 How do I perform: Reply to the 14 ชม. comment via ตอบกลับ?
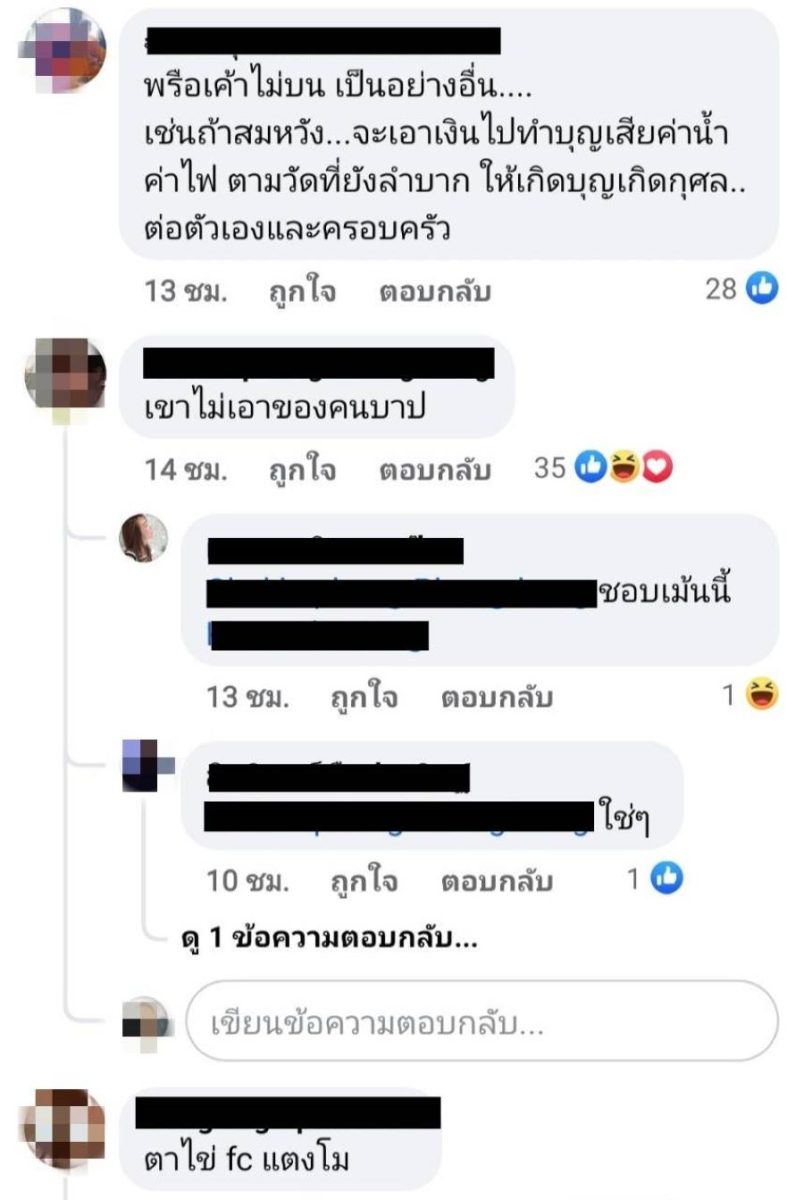435,470
